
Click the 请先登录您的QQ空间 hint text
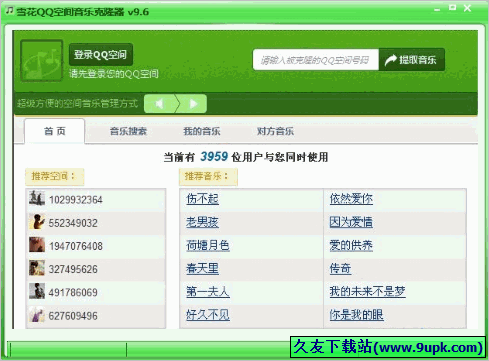114,74
